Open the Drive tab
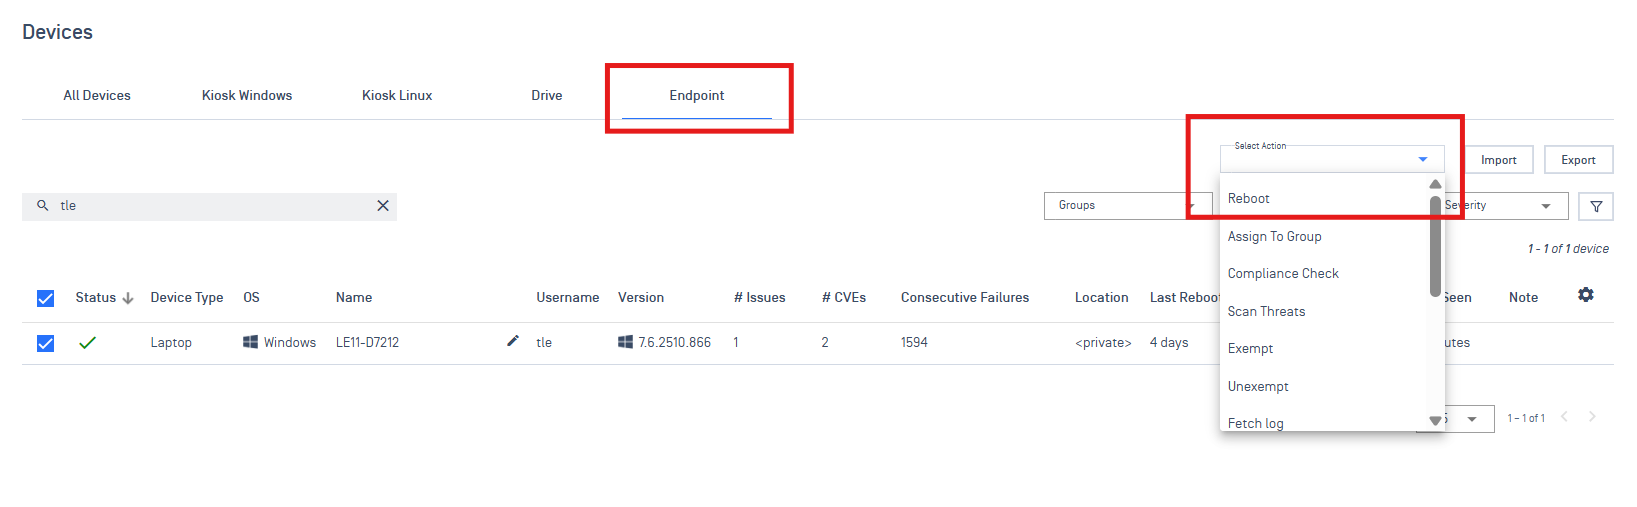This screenshot has height=507, width=1637. pyautogui.click(x=547, y=96)
